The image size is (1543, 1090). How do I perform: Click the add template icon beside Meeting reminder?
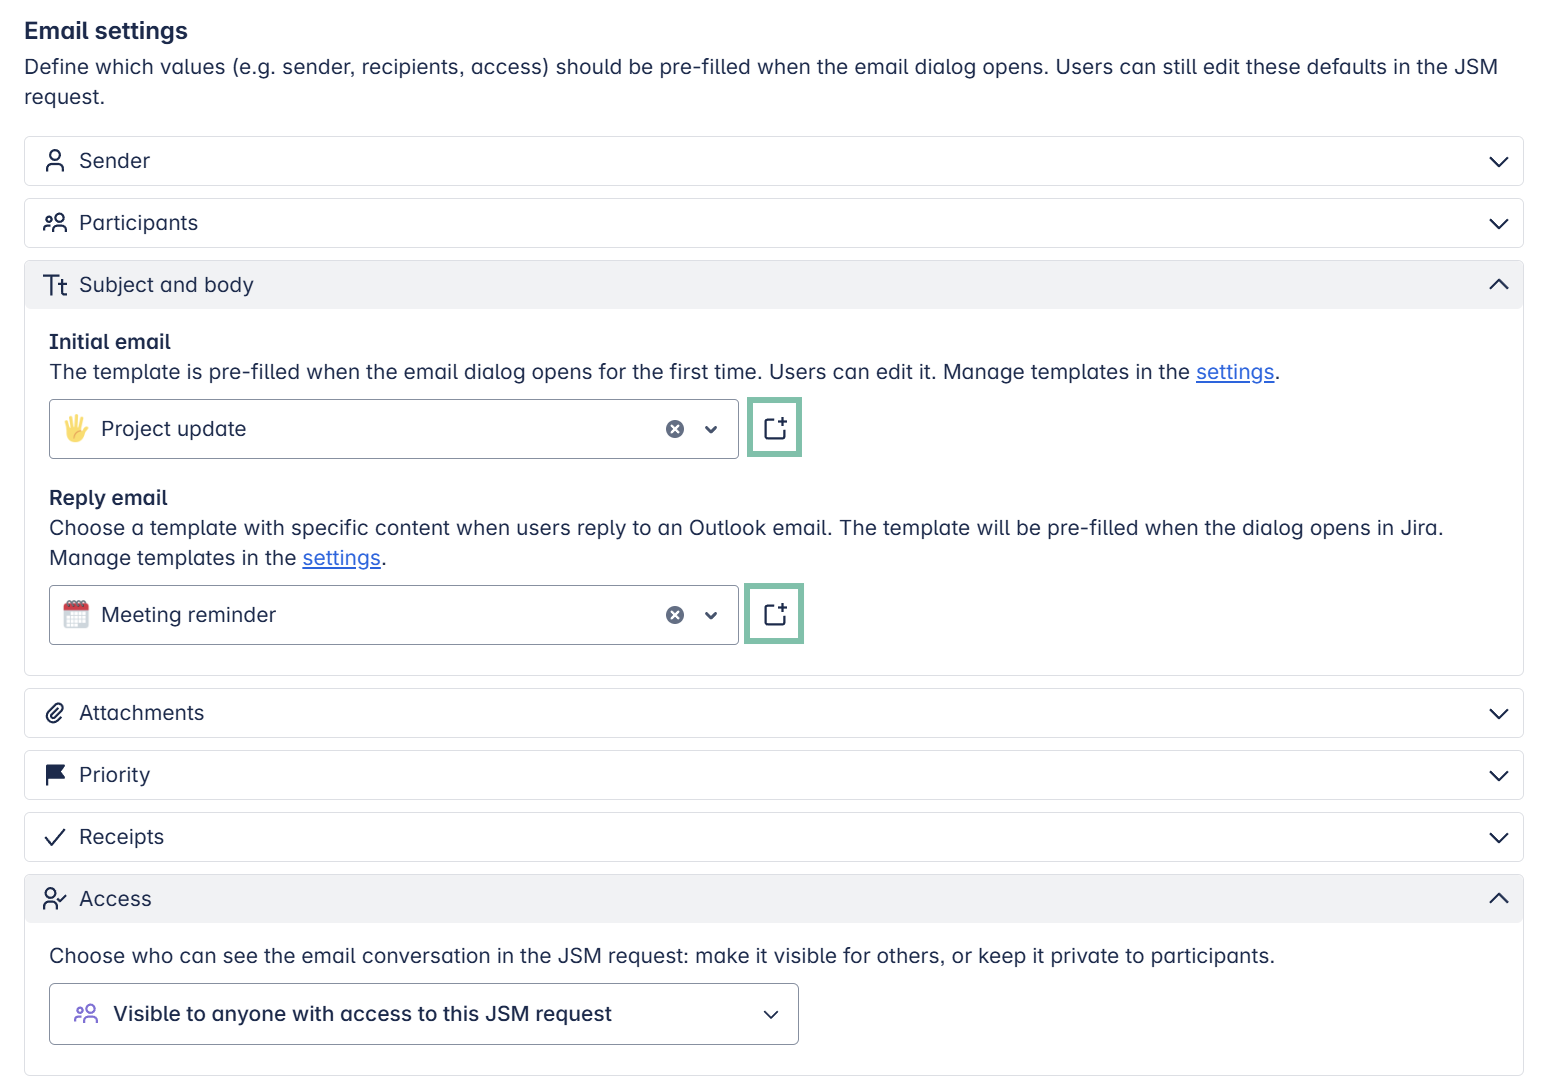pos(775,614)
